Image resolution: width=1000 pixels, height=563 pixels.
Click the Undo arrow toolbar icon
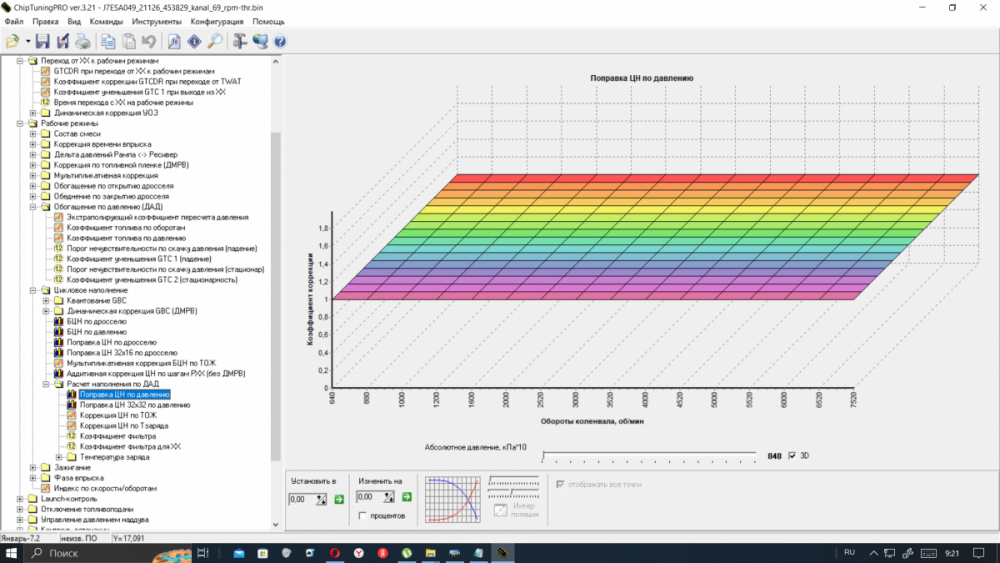click(149, 41)
